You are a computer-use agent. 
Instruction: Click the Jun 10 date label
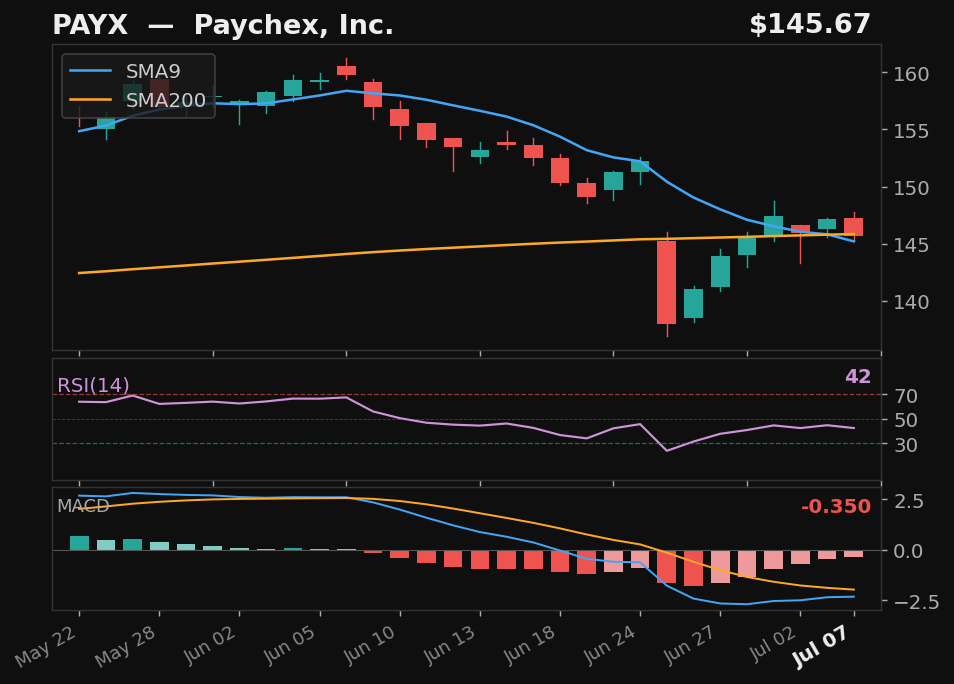coord(370,645)
